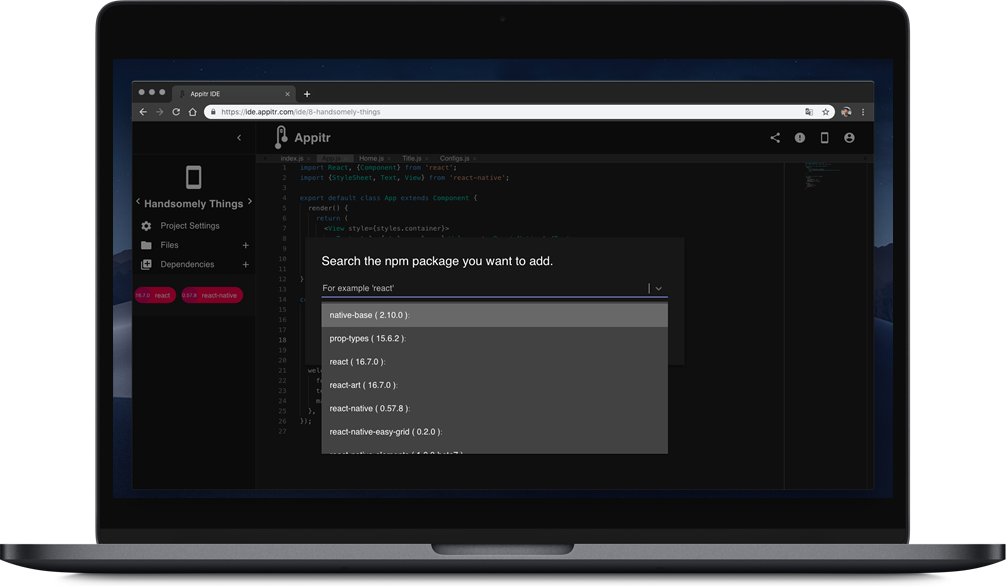1006x586 pixels.
Task: Switch to the Configs.js tab
Action: [x=455, y=159]
